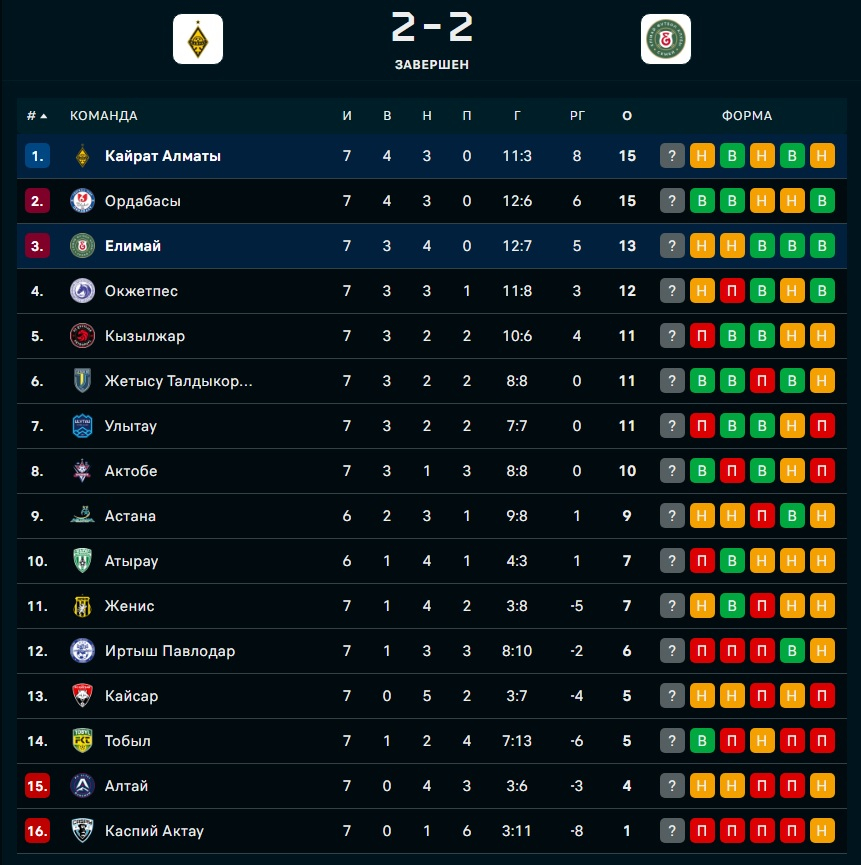Click the Aktobe team crest icon
The image size is (861, 865).
point(82,471)
